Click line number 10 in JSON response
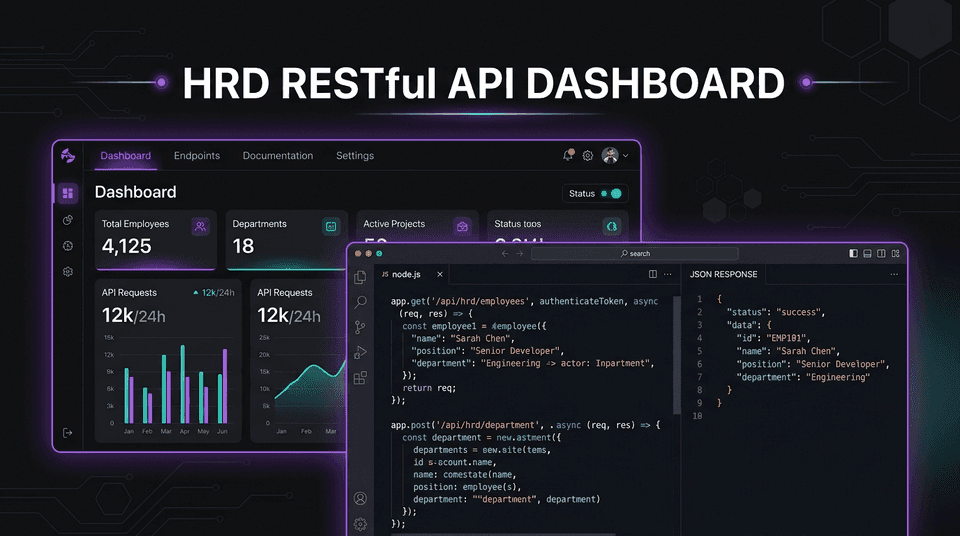960x536 pixels. (x=697, y=416)
